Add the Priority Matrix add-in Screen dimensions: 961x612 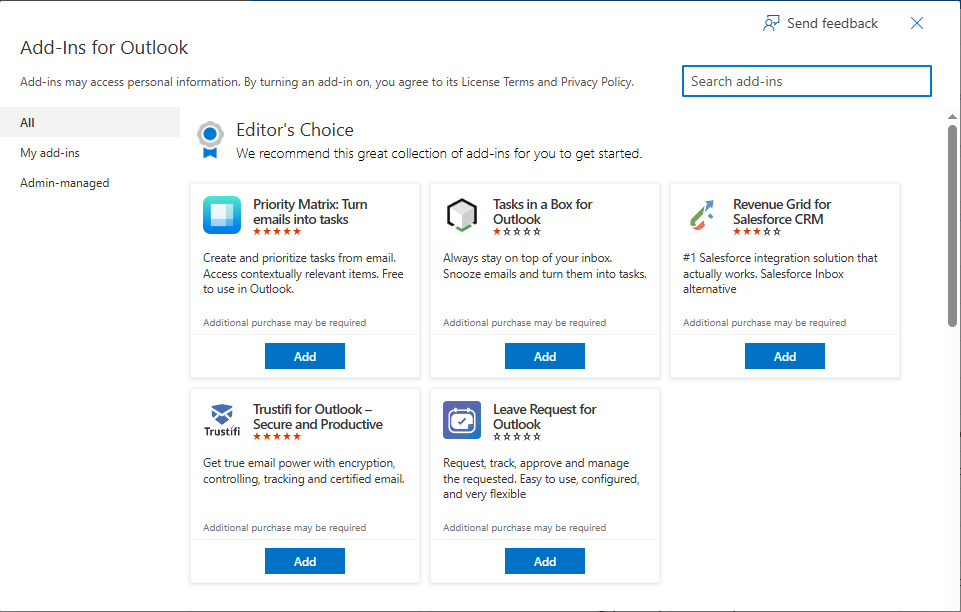point(305,357)
